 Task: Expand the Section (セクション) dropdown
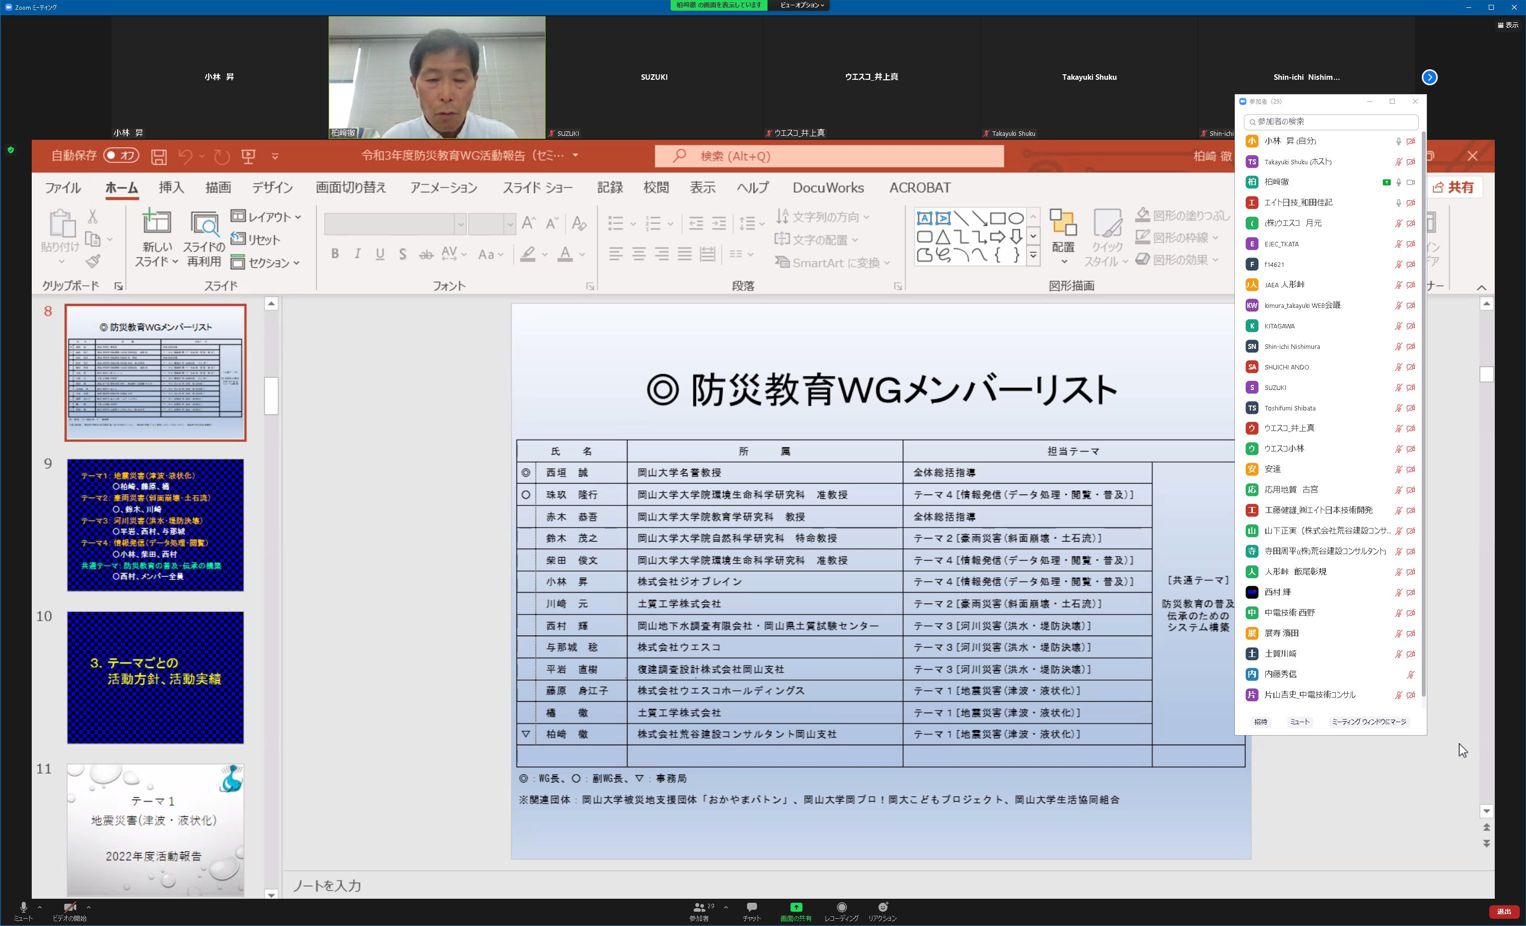[266, 262]
